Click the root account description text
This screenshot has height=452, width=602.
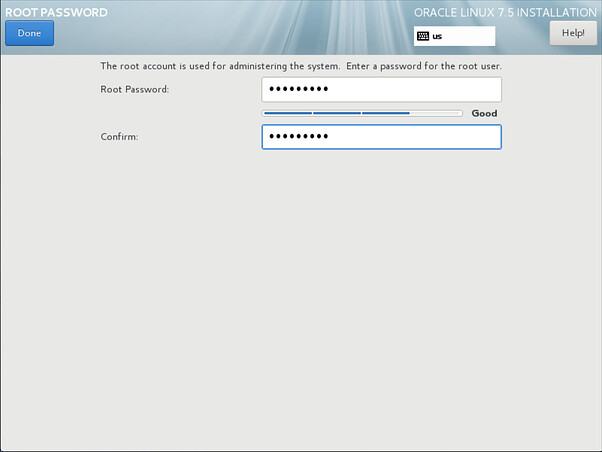[x=301, y=66]
